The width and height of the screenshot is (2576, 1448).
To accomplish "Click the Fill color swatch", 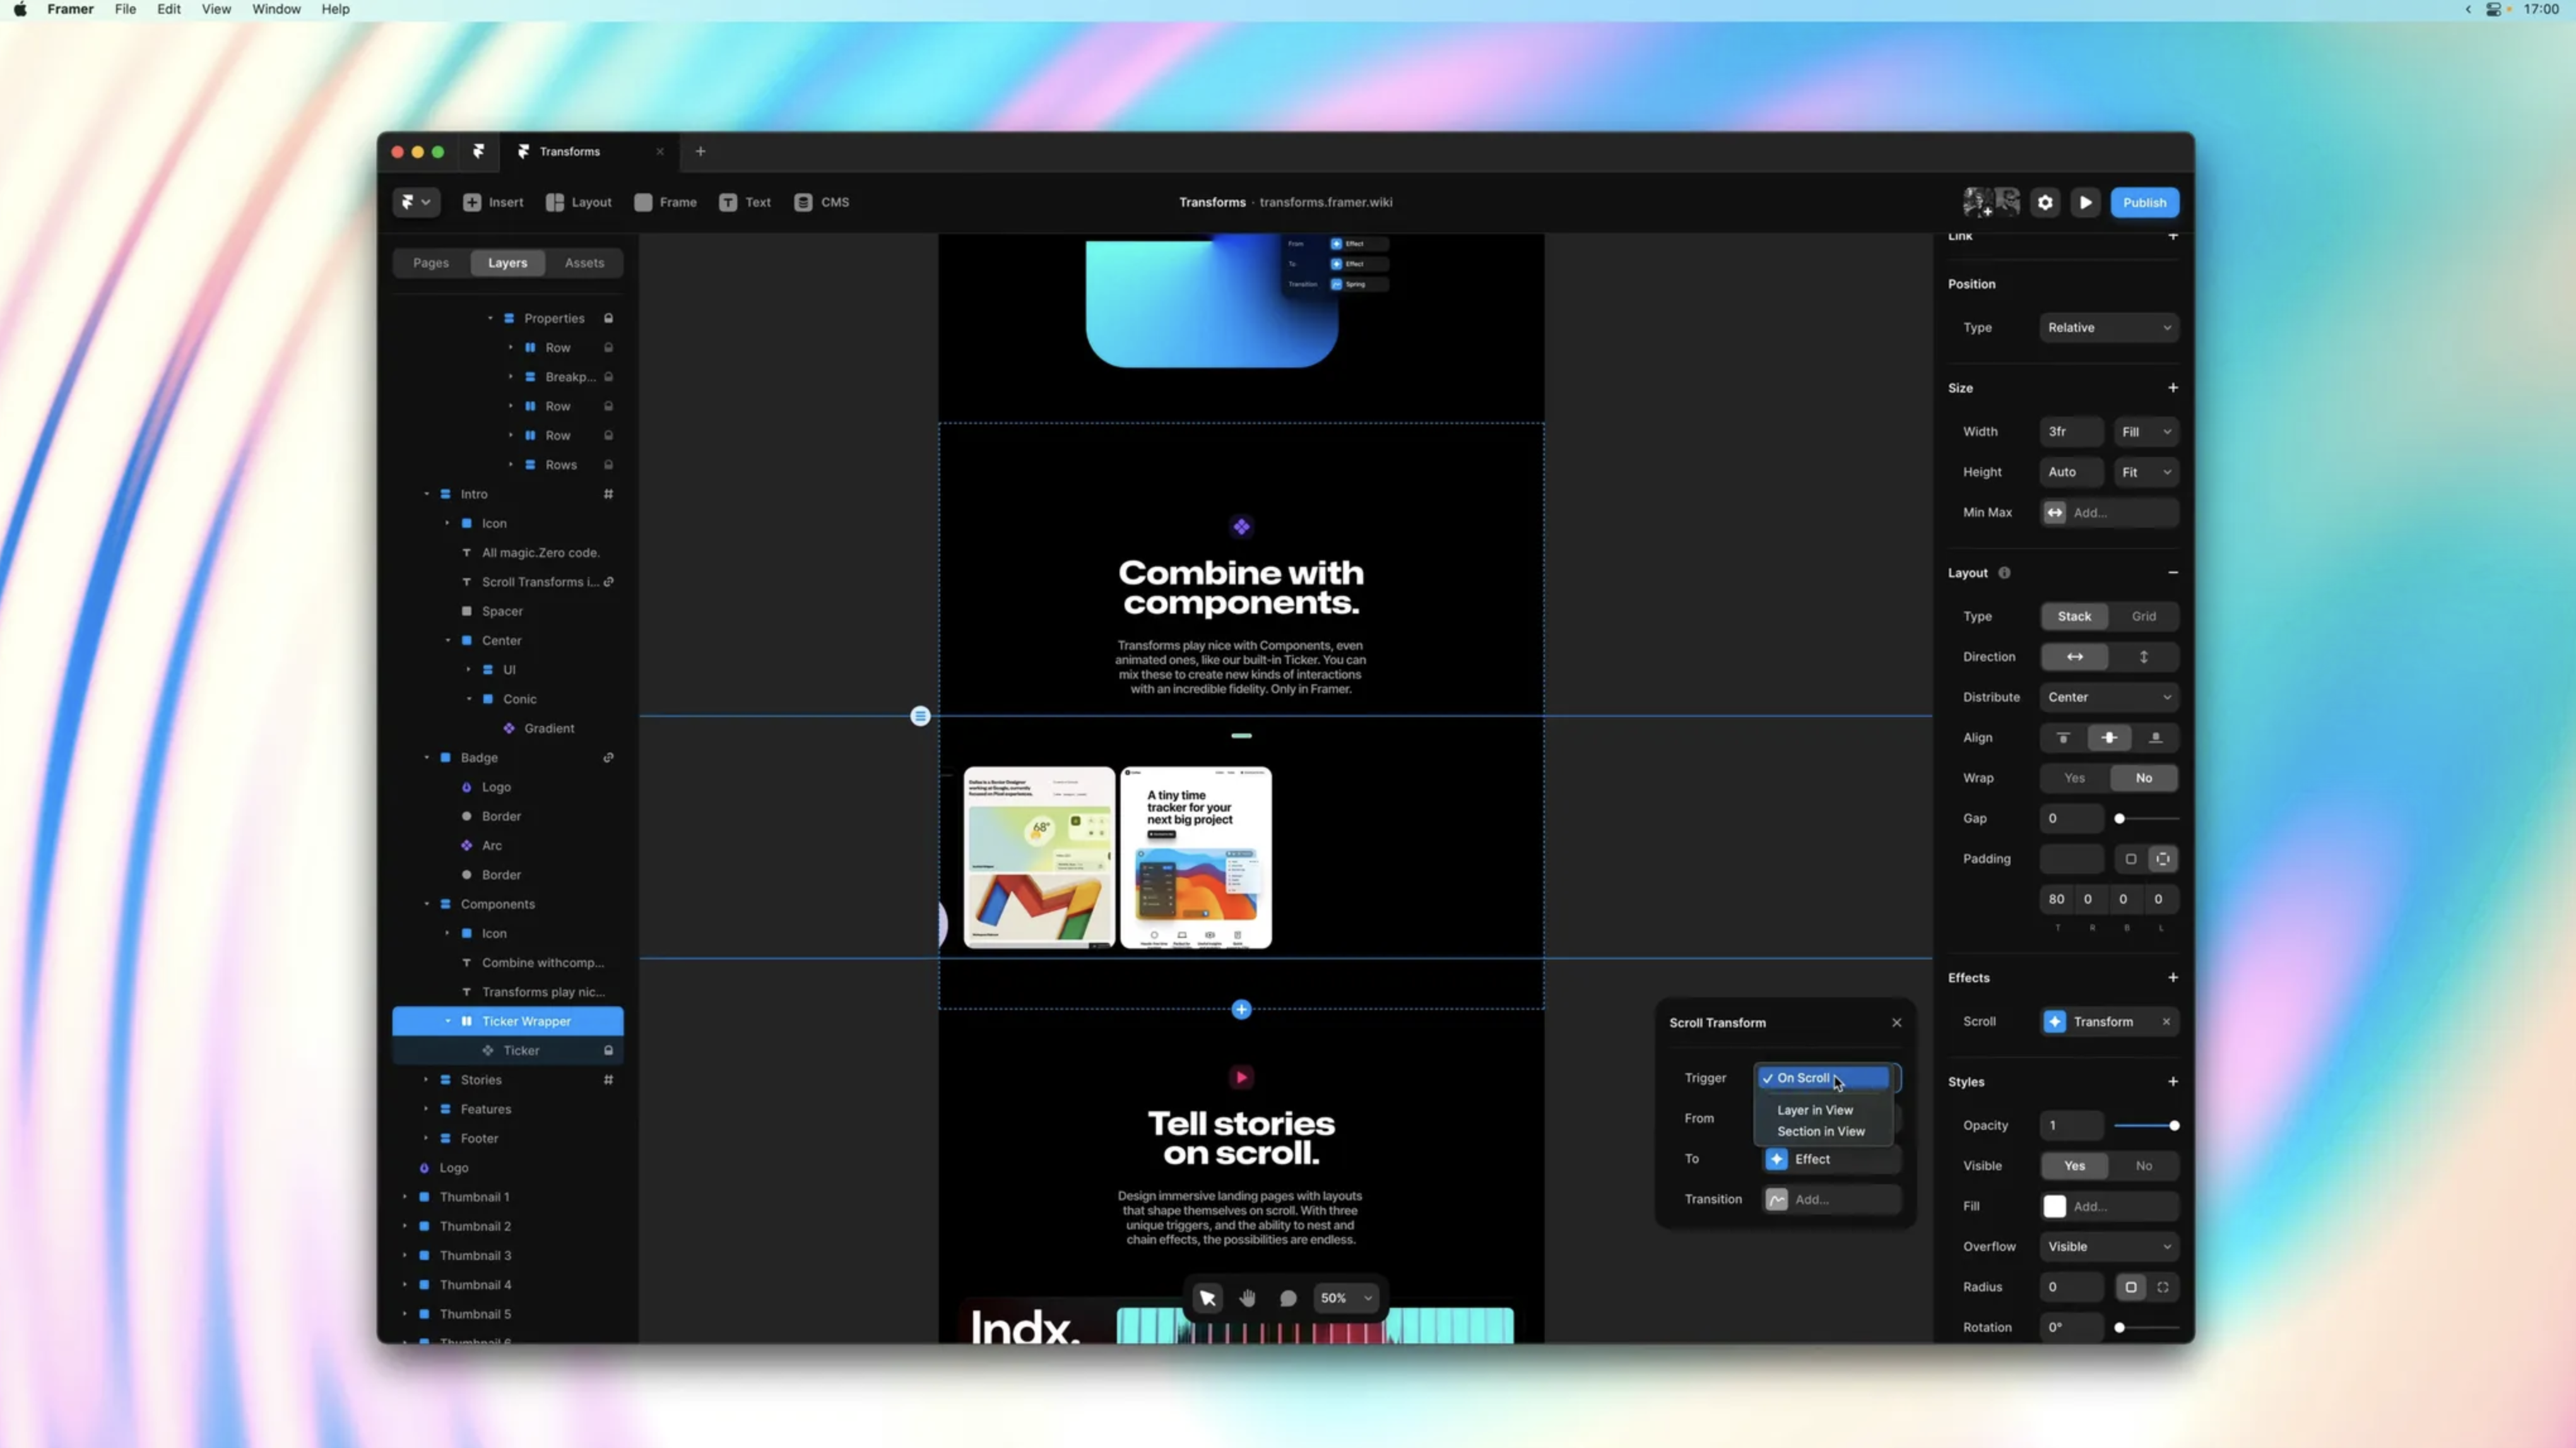I will (2054, 1207).
